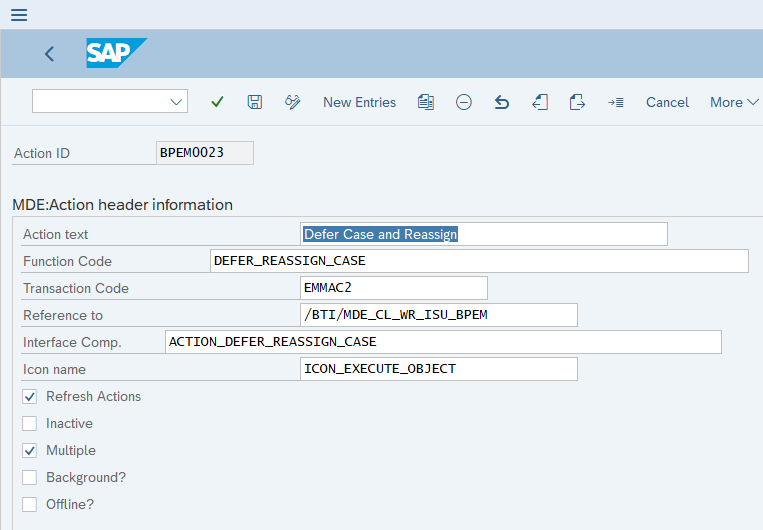Go to the previous entry icon
Screen dimensions: 763x530
pyautogui.click(x=540, y=102)
